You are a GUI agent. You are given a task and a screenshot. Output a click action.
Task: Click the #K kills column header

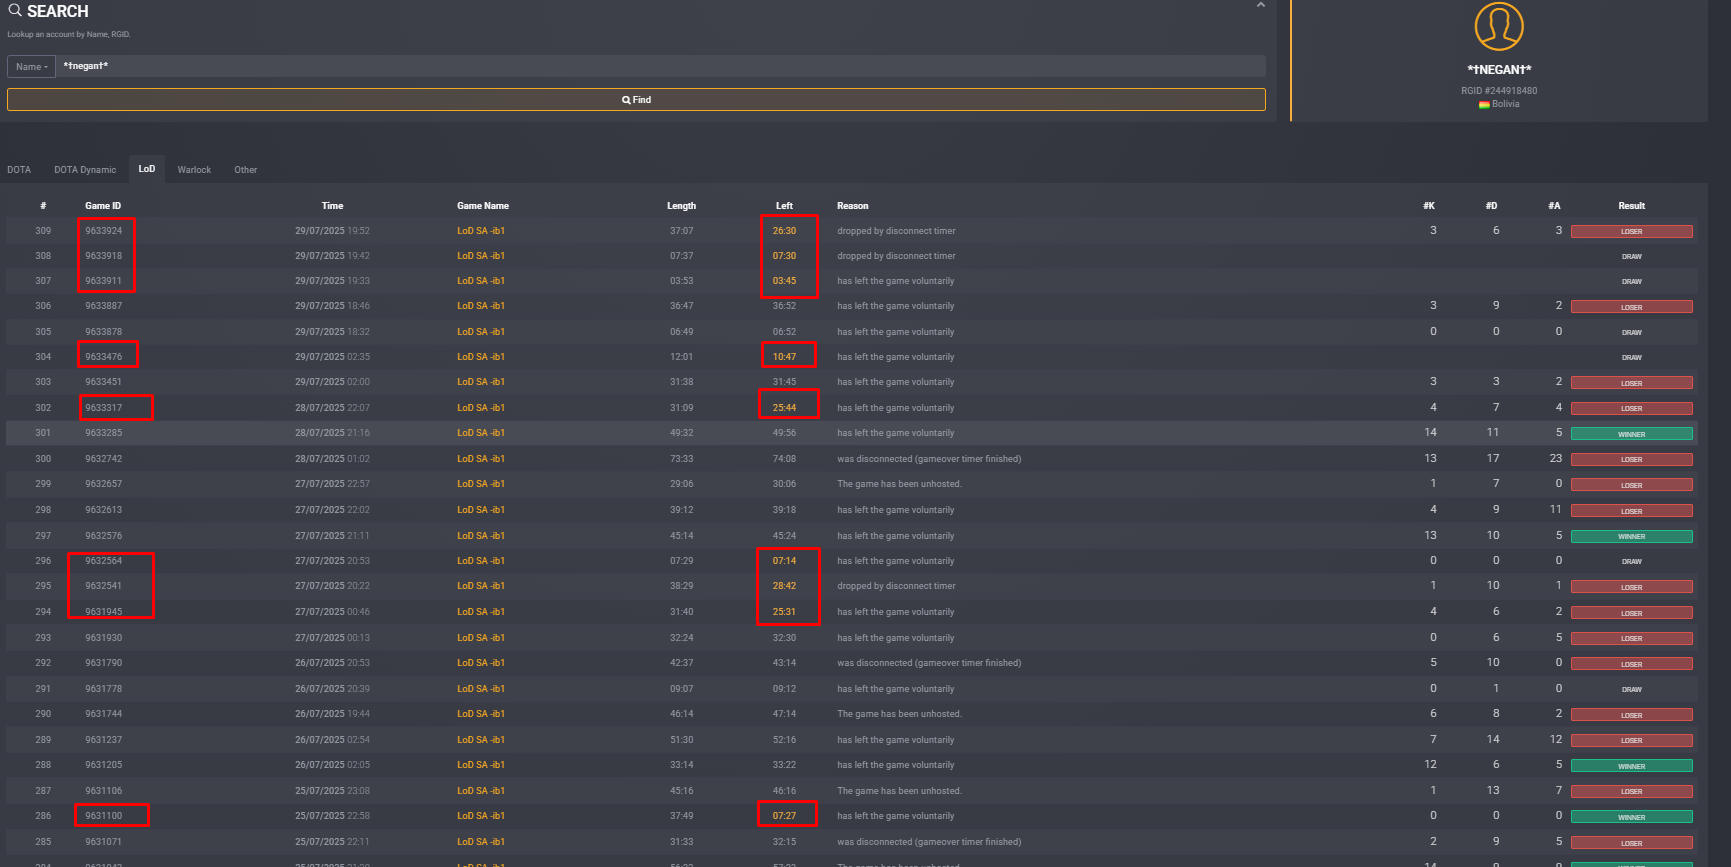(x=1429, y=206)
